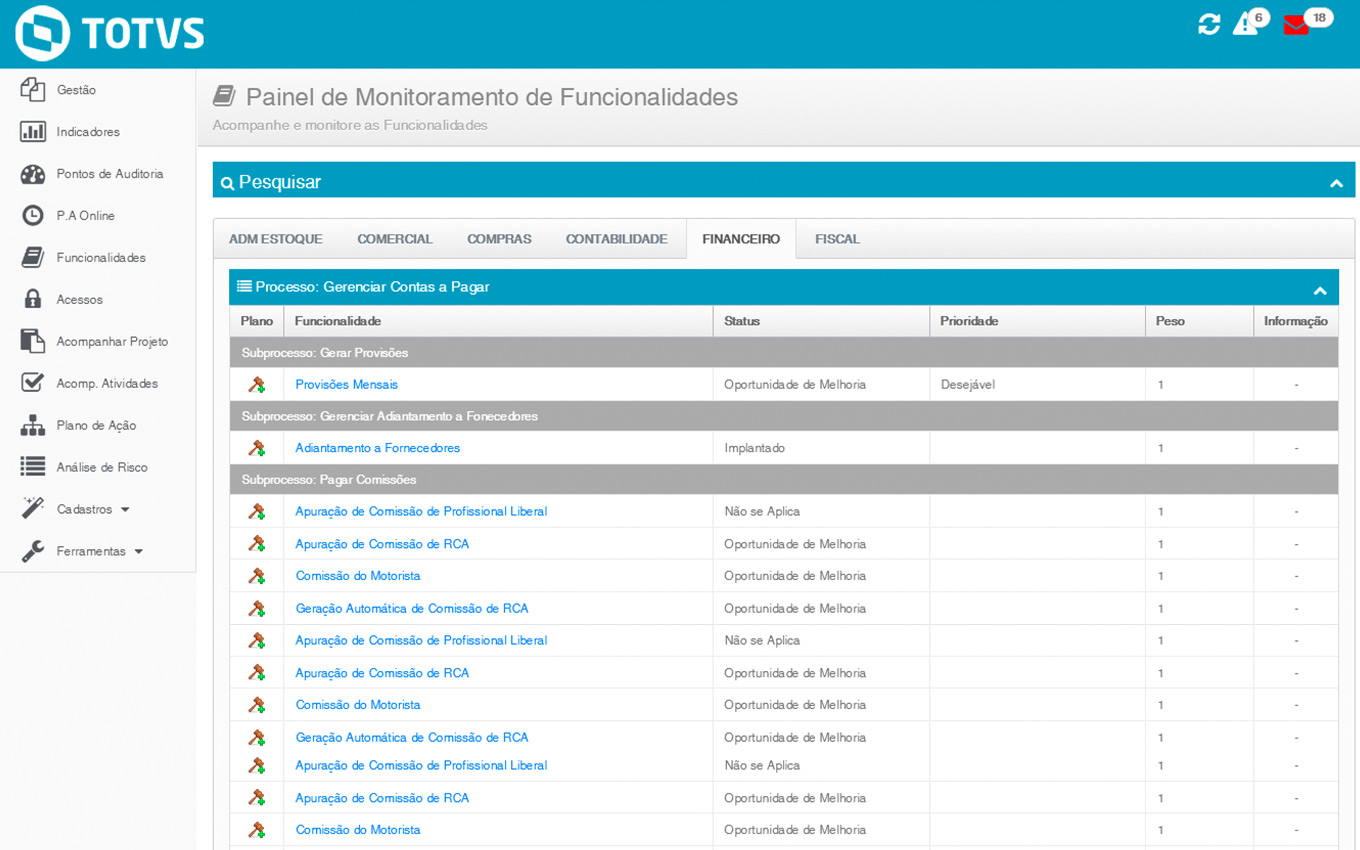Expand the Cadastros dropdown menu
The height and width of the screenshot is (850, 1360).
92,509
